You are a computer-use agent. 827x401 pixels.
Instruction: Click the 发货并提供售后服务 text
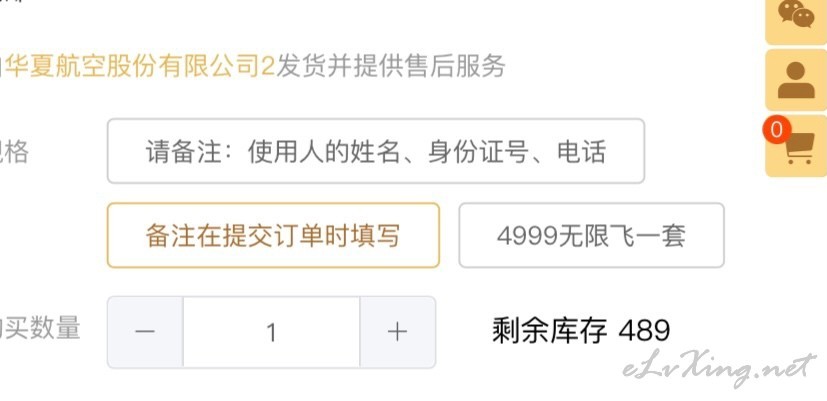391,67
